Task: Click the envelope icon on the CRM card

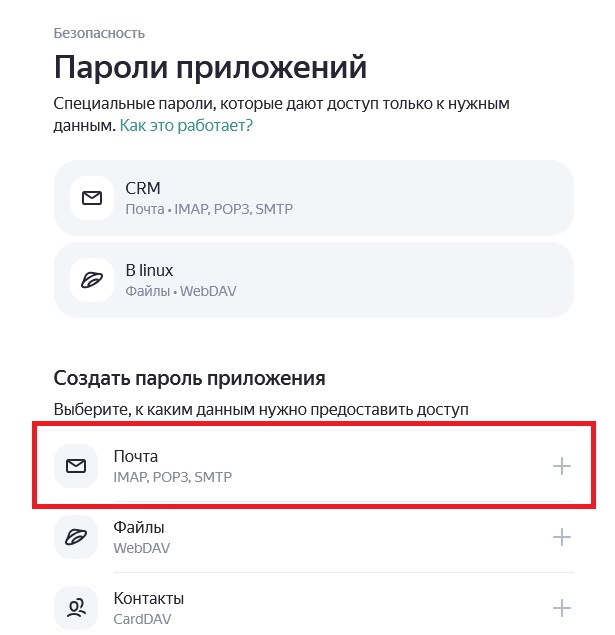Action: (x=92, y=198)
